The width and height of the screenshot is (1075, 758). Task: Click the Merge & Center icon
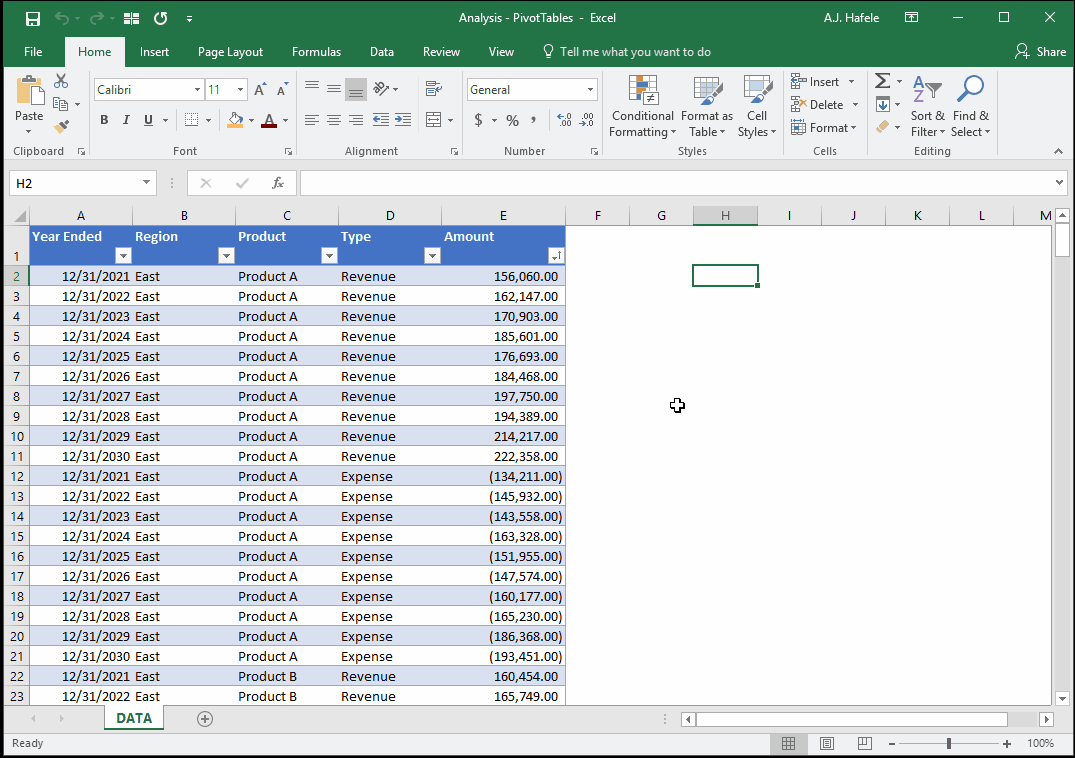tap(433, 120)
